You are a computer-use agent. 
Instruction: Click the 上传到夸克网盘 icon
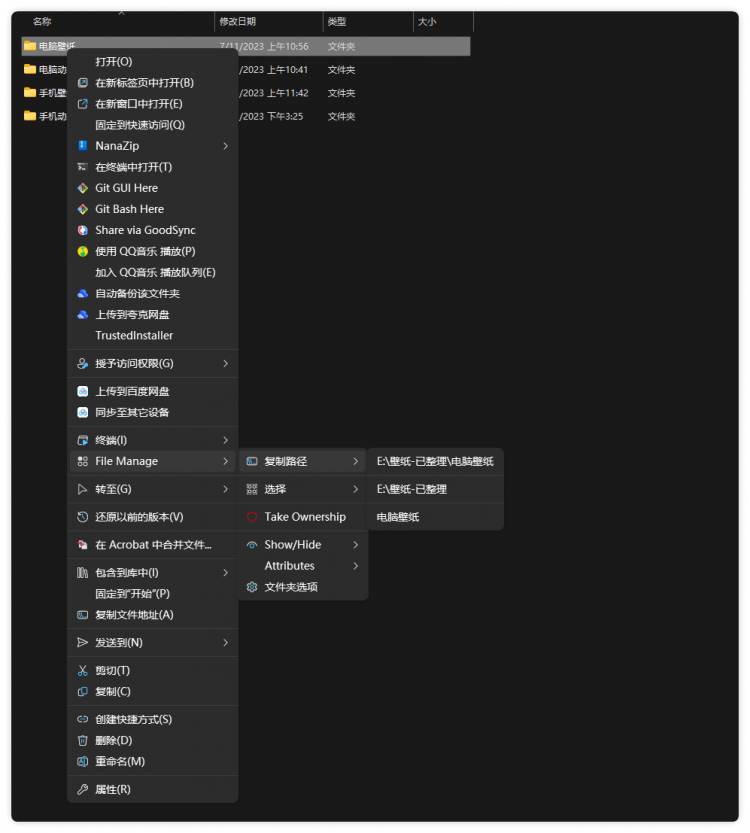(84, 314)
